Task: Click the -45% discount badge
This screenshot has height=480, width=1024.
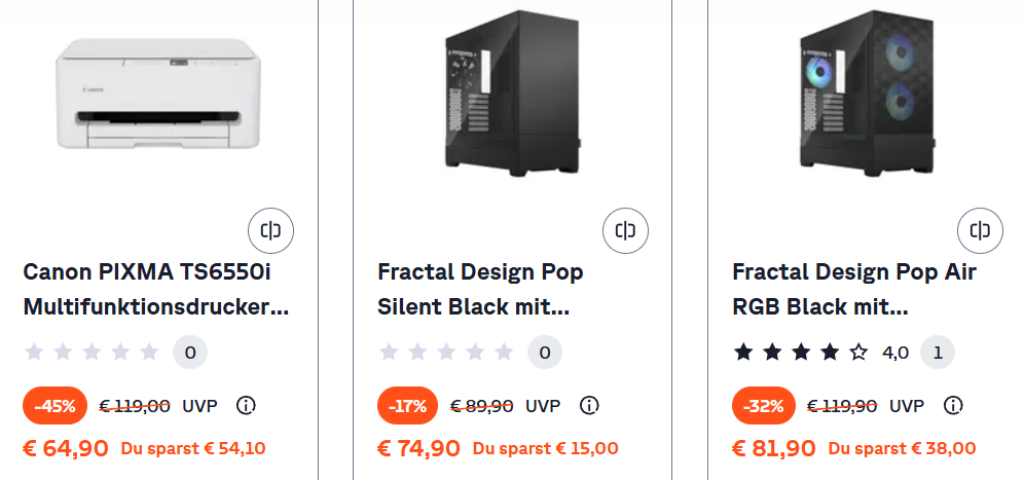Action: pyautogui.click(x=55, y=405)
